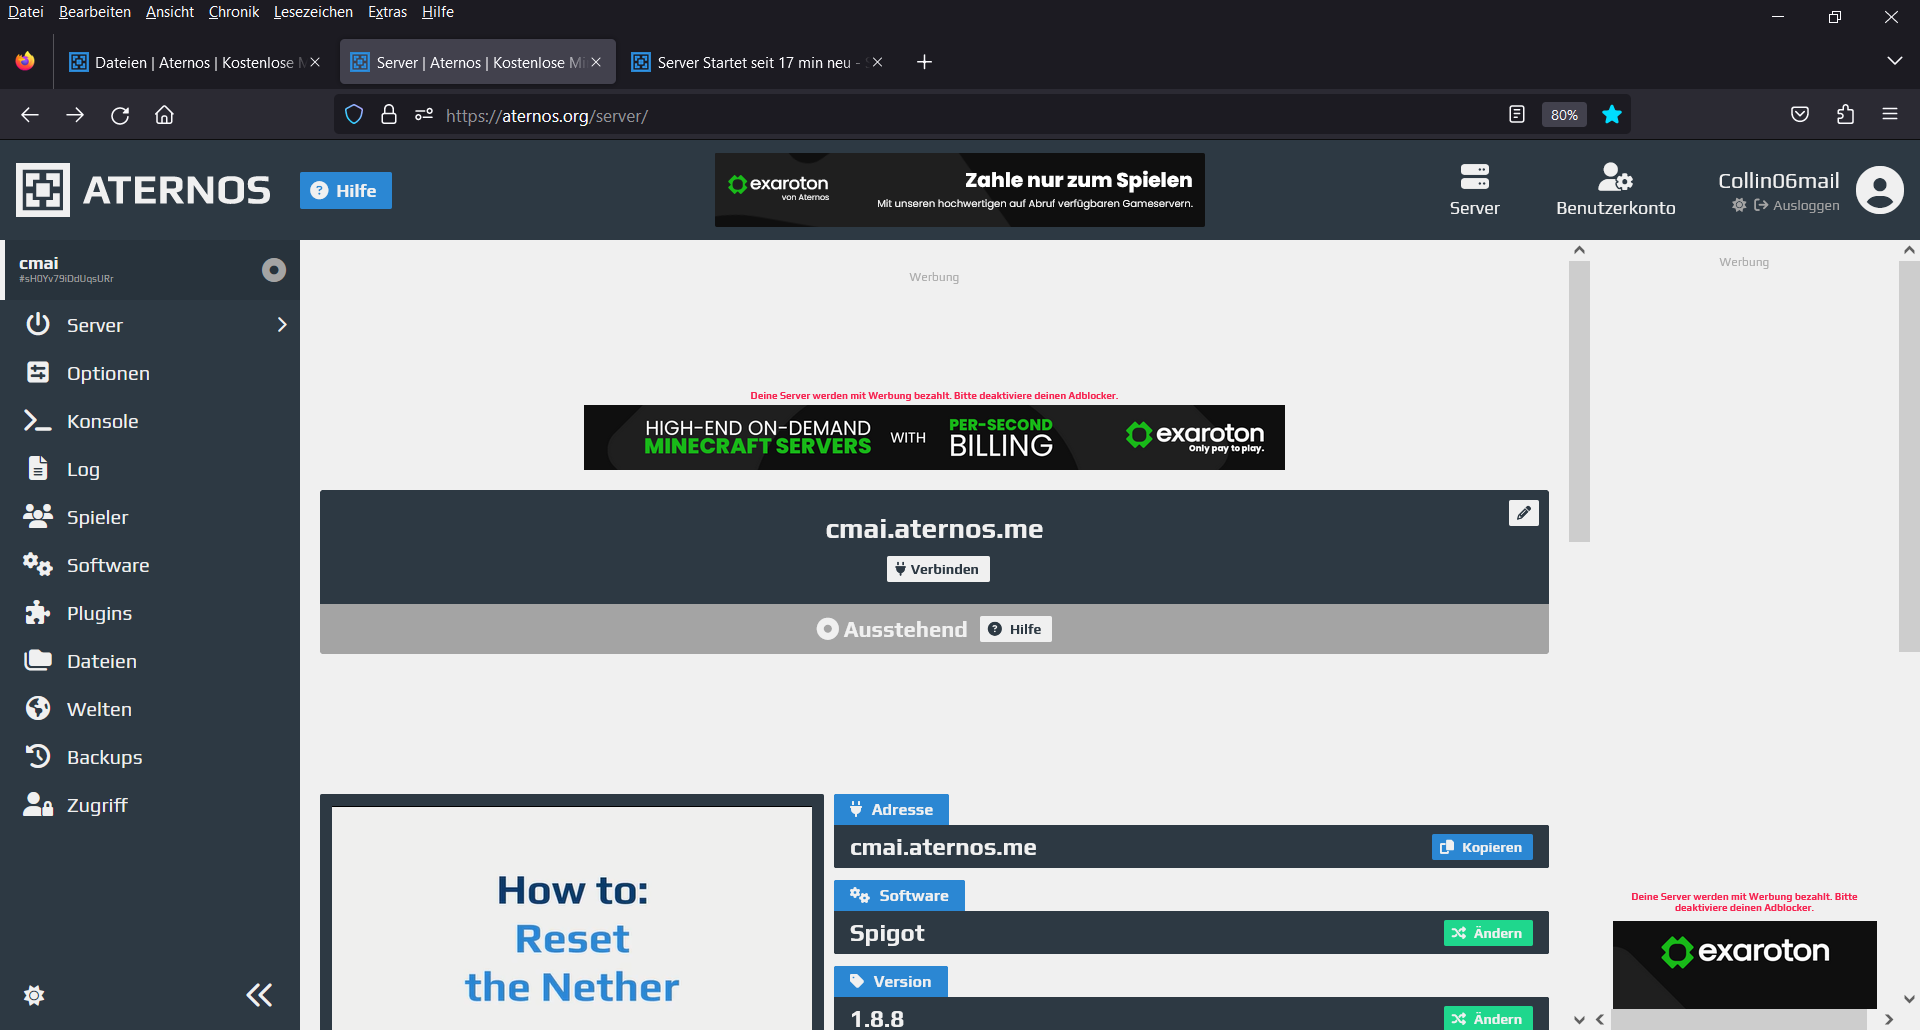Click the Firefox View icon

(x=25, y=62)
